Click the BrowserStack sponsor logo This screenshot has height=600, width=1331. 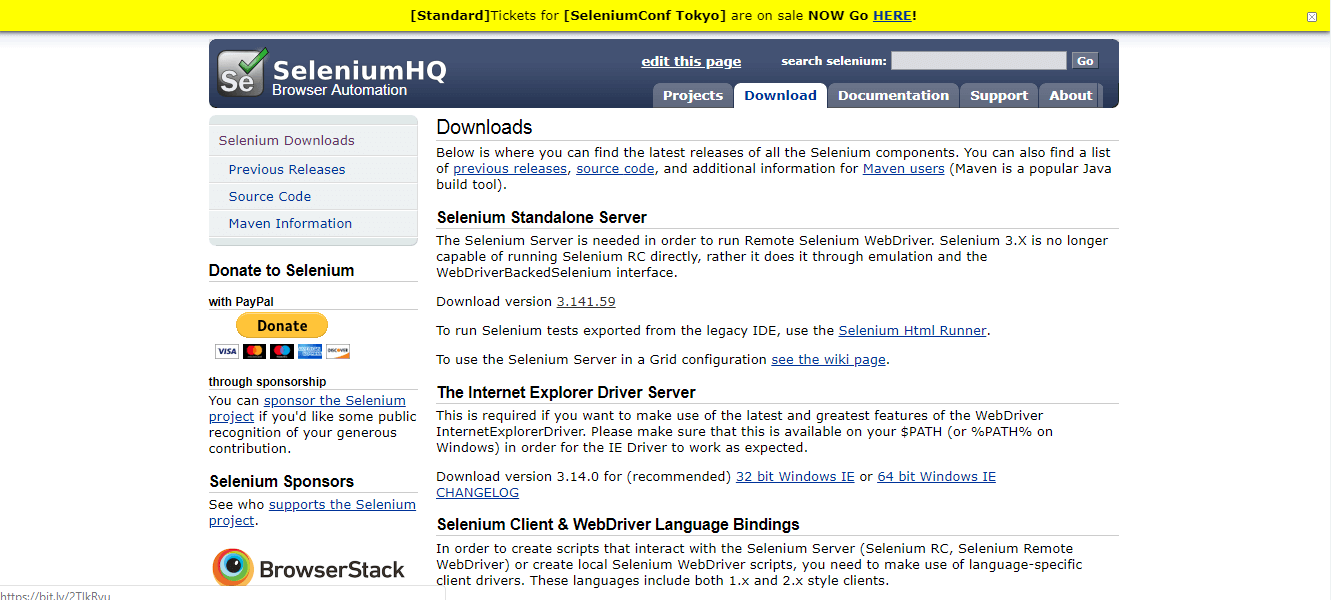(x=309, y=568)
